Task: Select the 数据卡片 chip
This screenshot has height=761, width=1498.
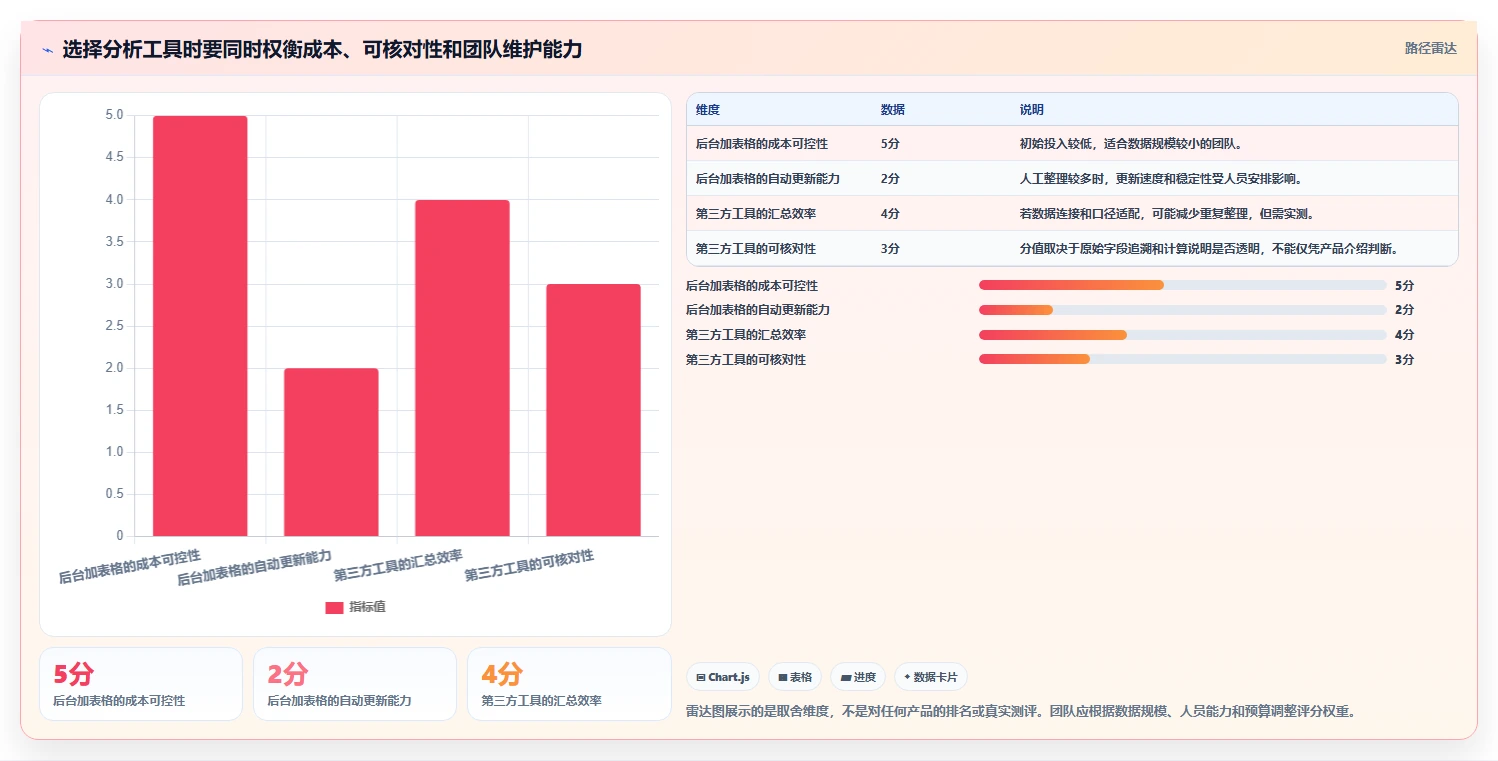Action: pyautogui.click(x=930, y=677)
